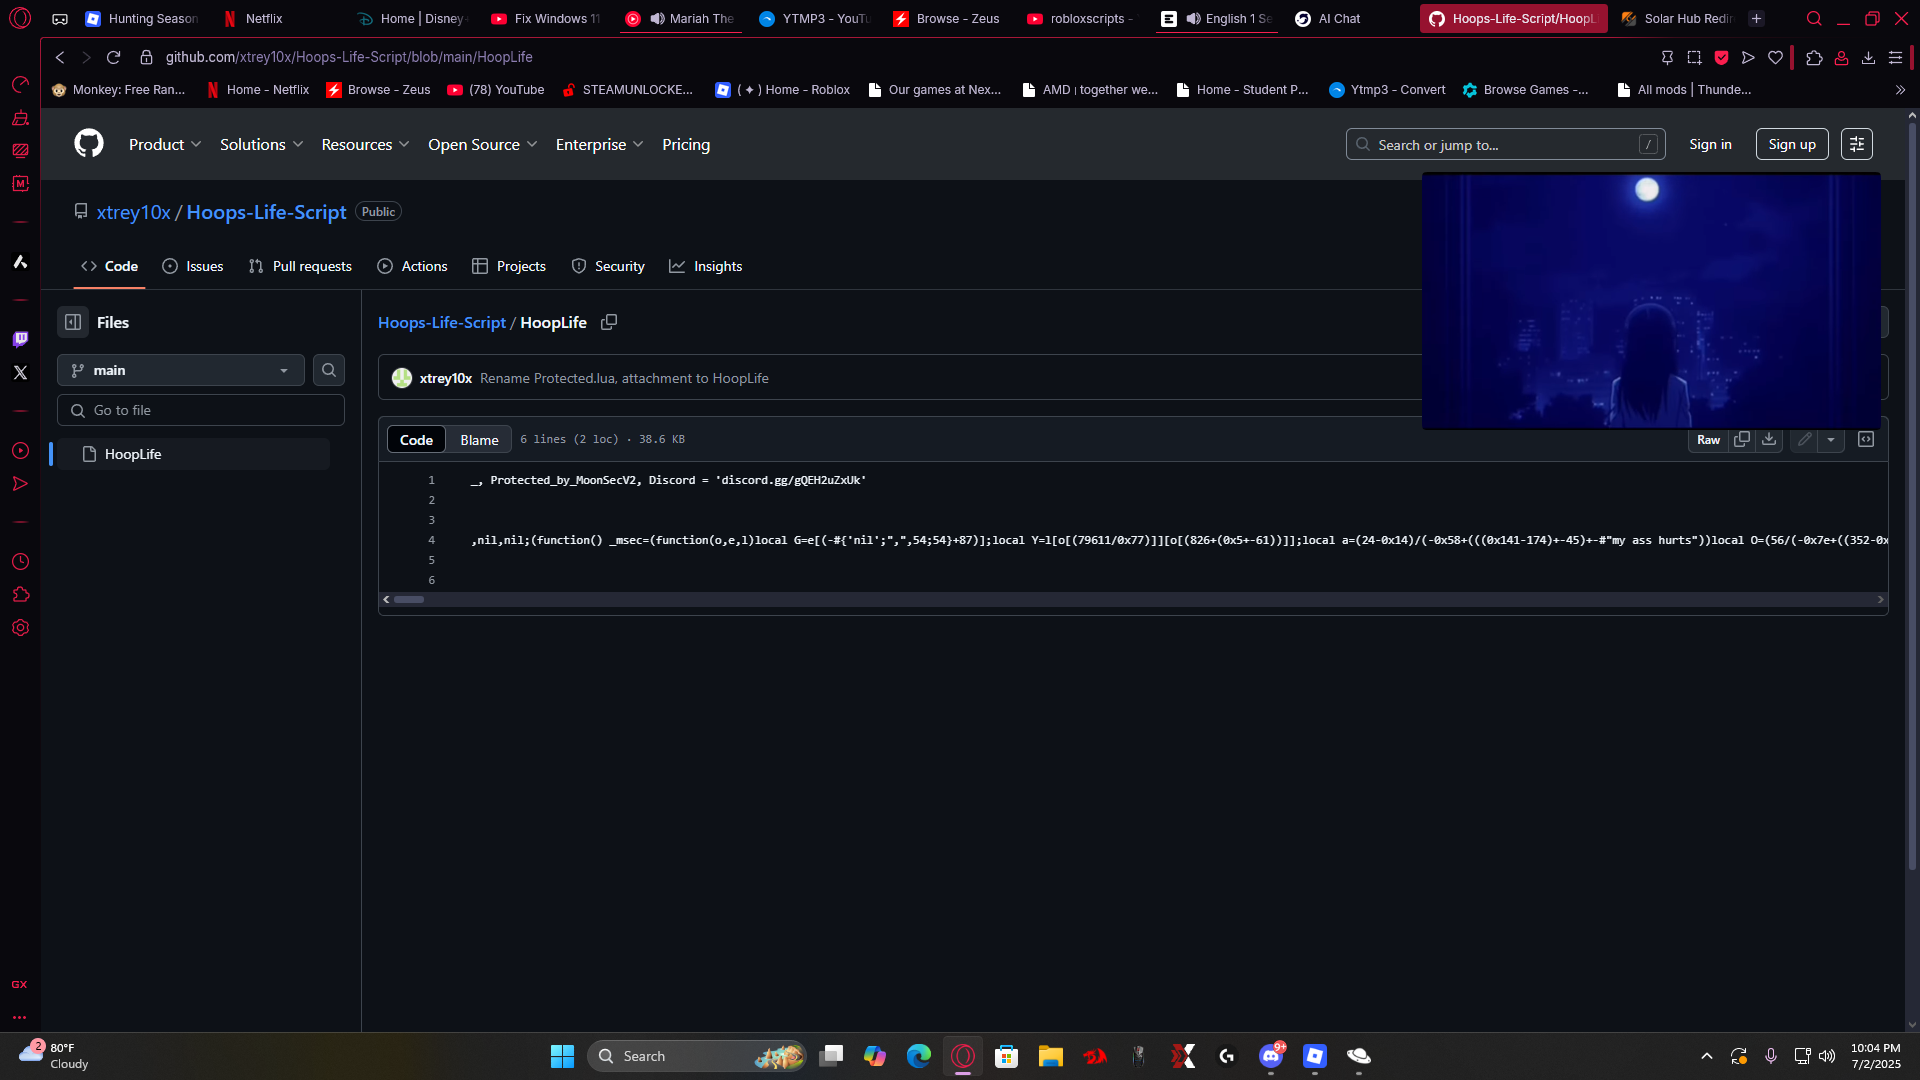Image resolution: width=1920 pixels, height=1080 pixels.
Task: Open history from Opera sidebar
Action: coord(20,562)
